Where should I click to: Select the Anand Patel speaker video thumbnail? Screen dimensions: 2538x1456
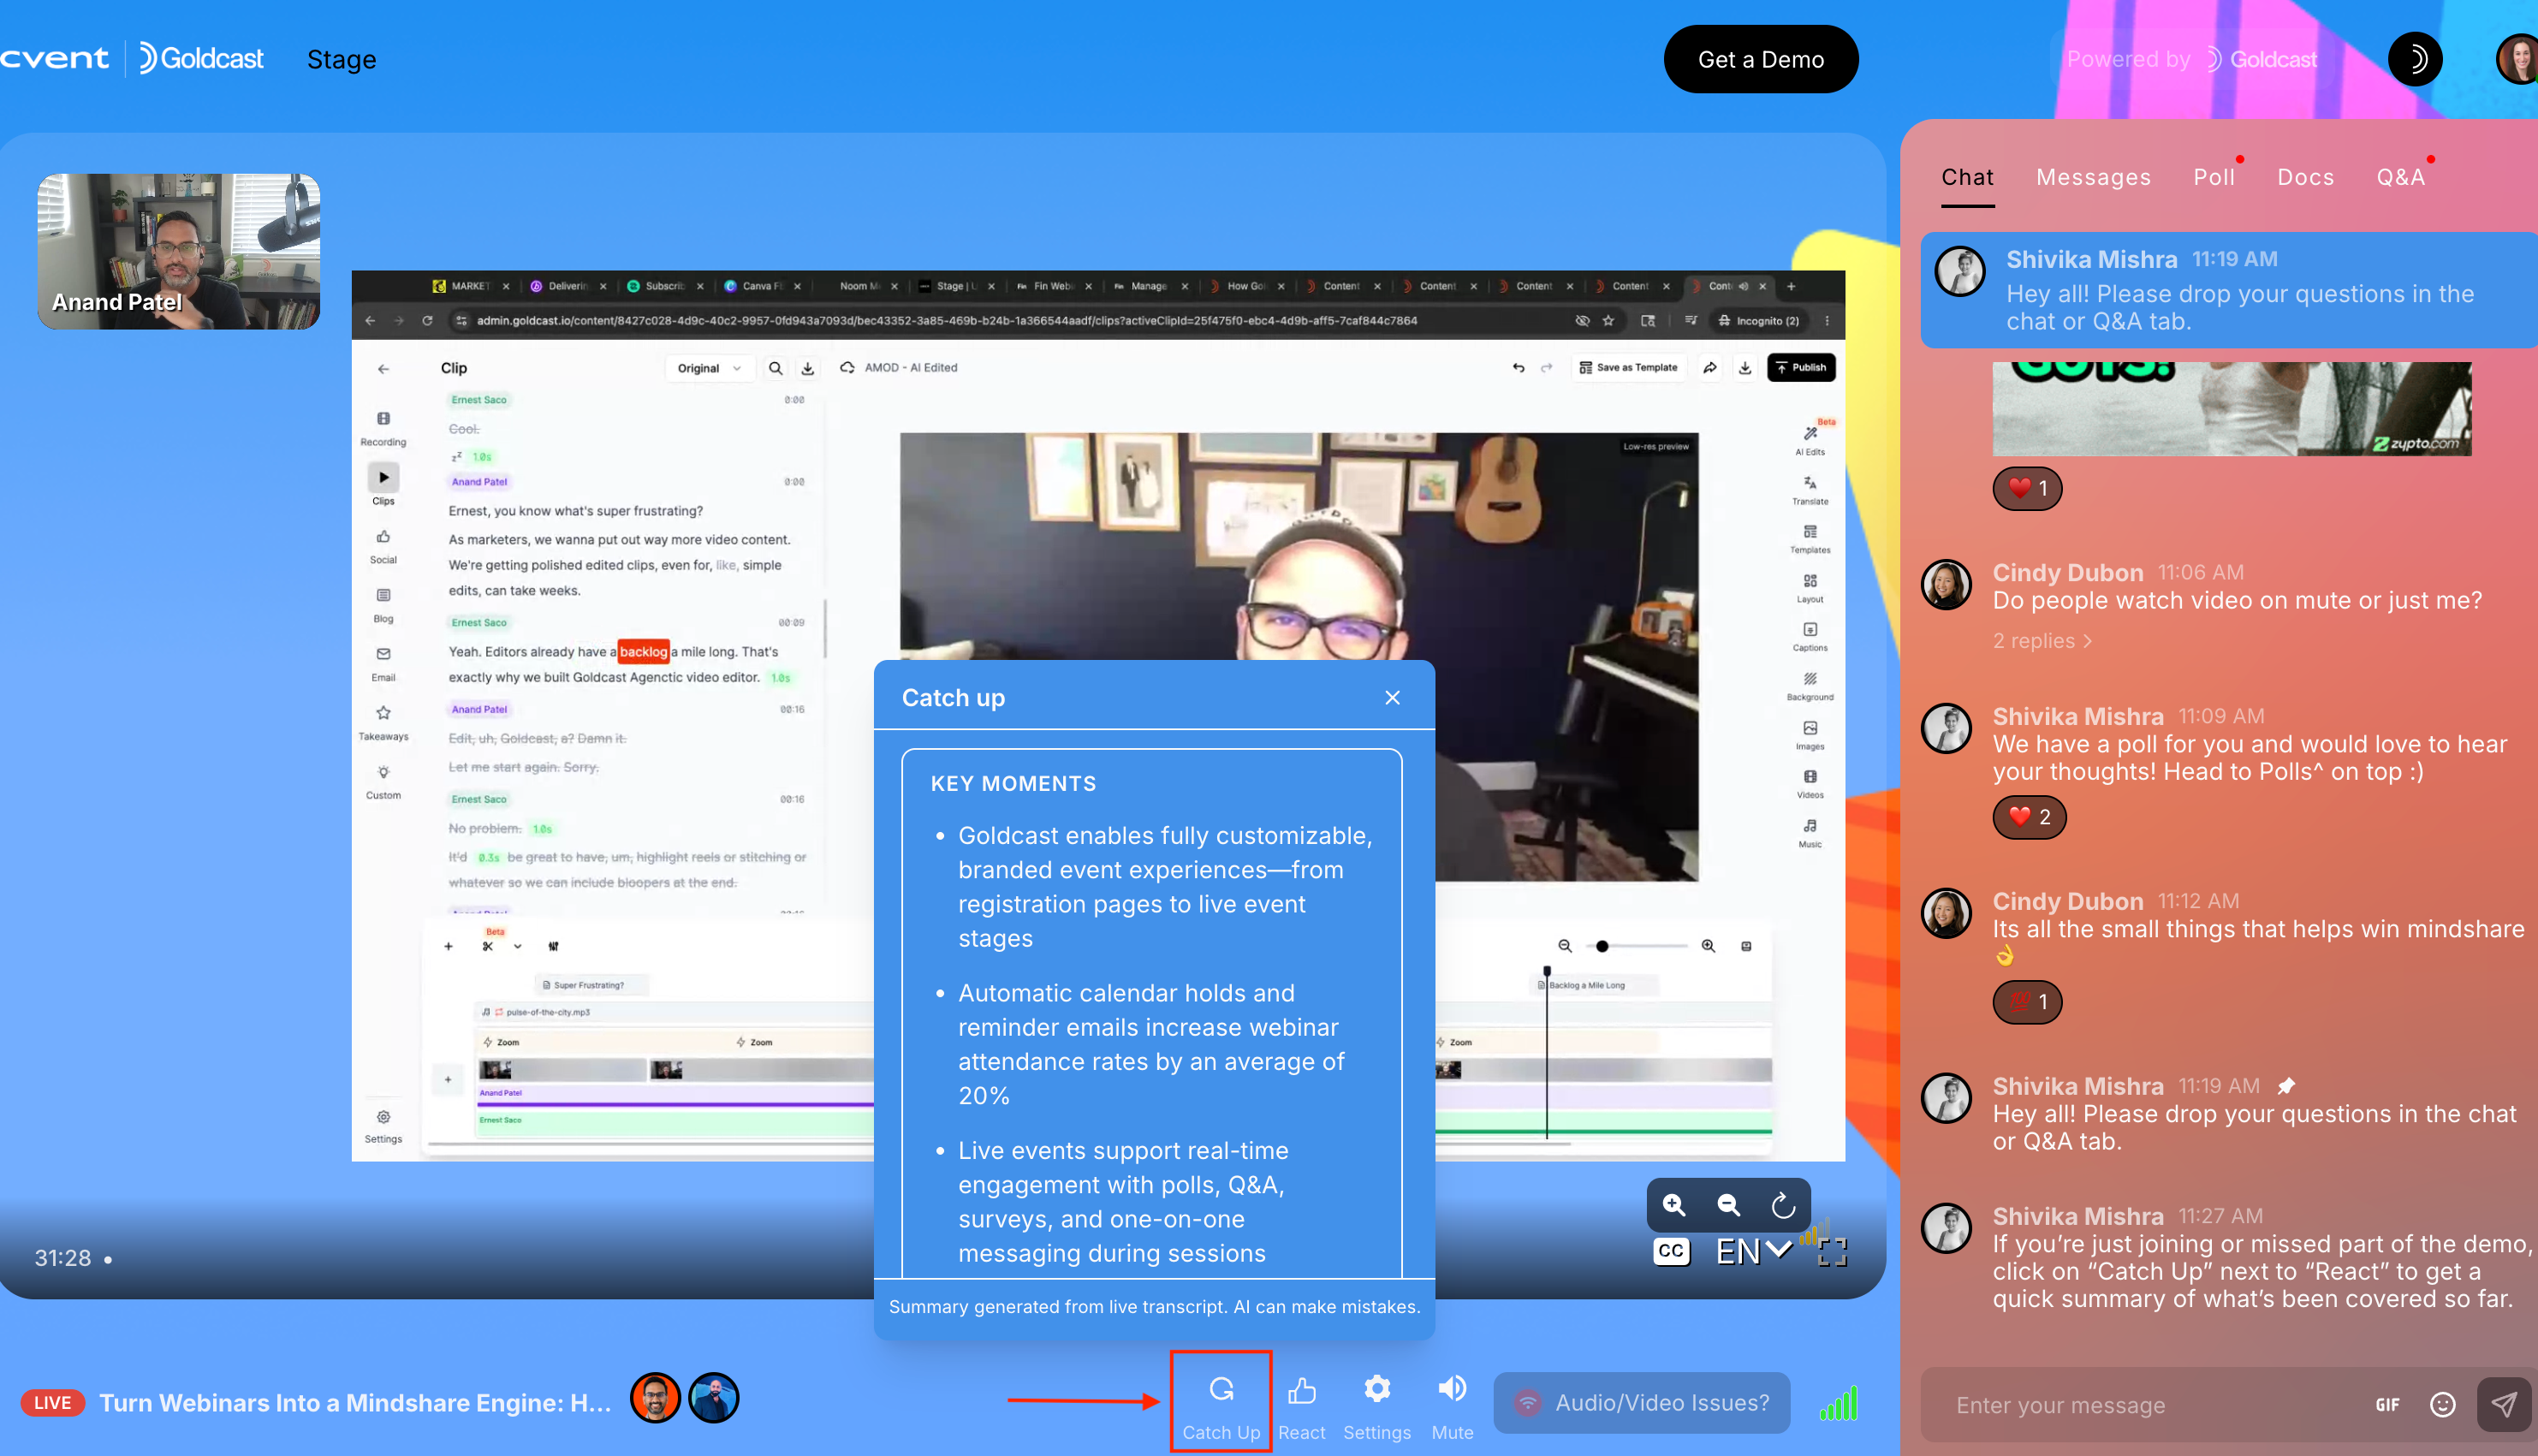(x=179, y=251)
